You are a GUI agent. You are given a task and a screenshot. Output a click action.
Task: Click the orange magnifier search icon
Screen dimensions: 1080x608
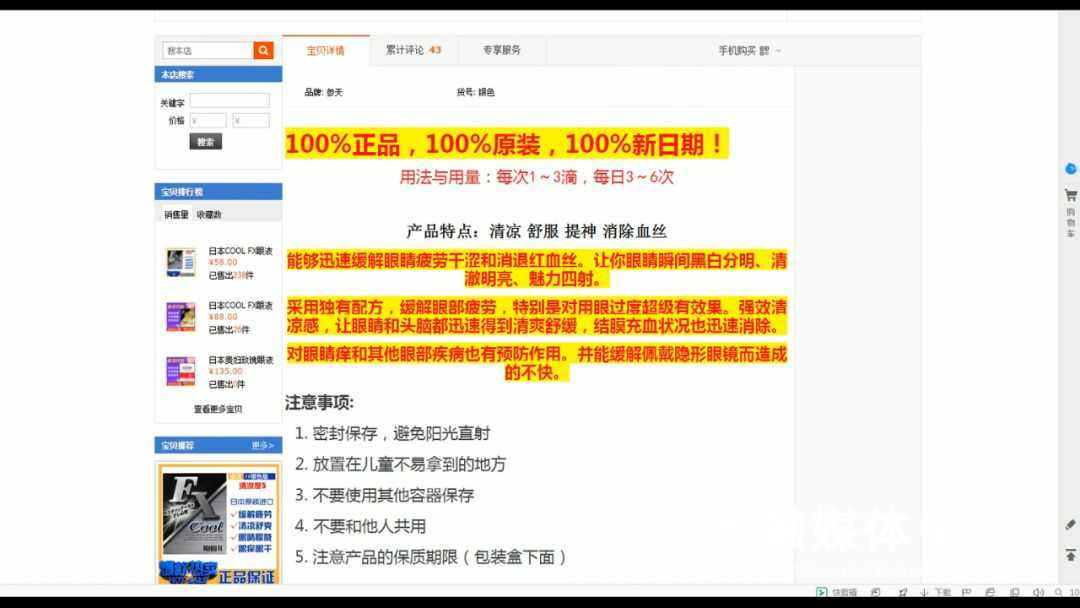(x=263, y=49)
